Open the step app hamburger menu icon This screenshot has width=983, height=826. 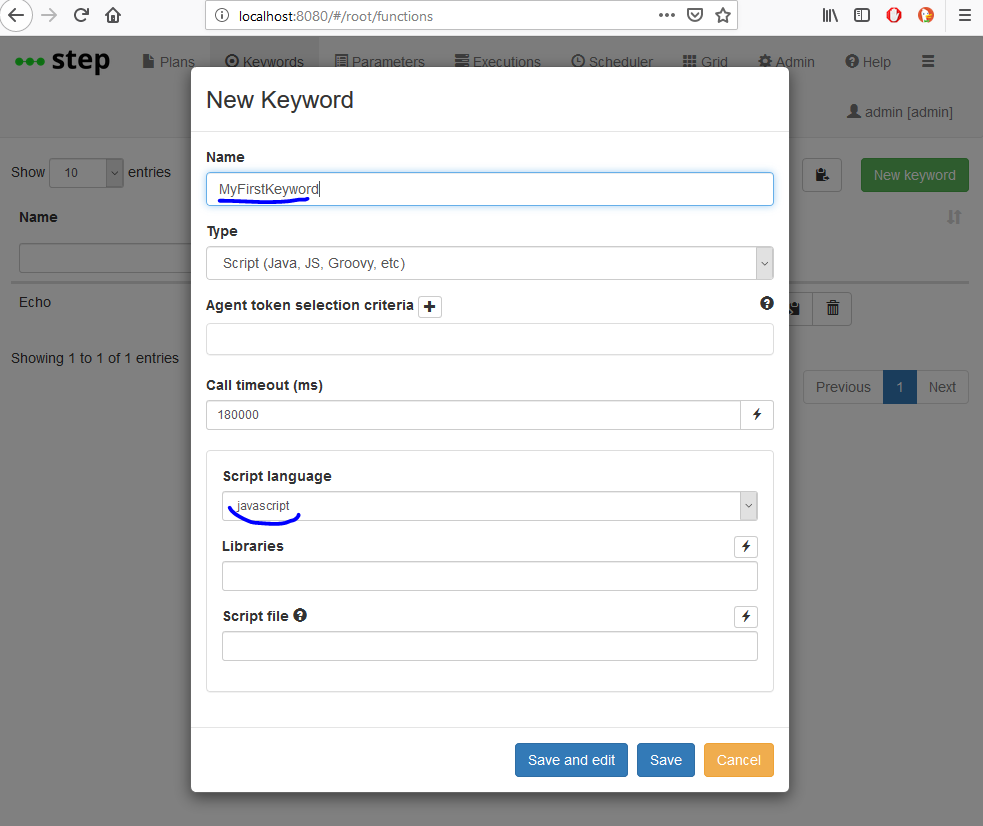click(928, 61)
